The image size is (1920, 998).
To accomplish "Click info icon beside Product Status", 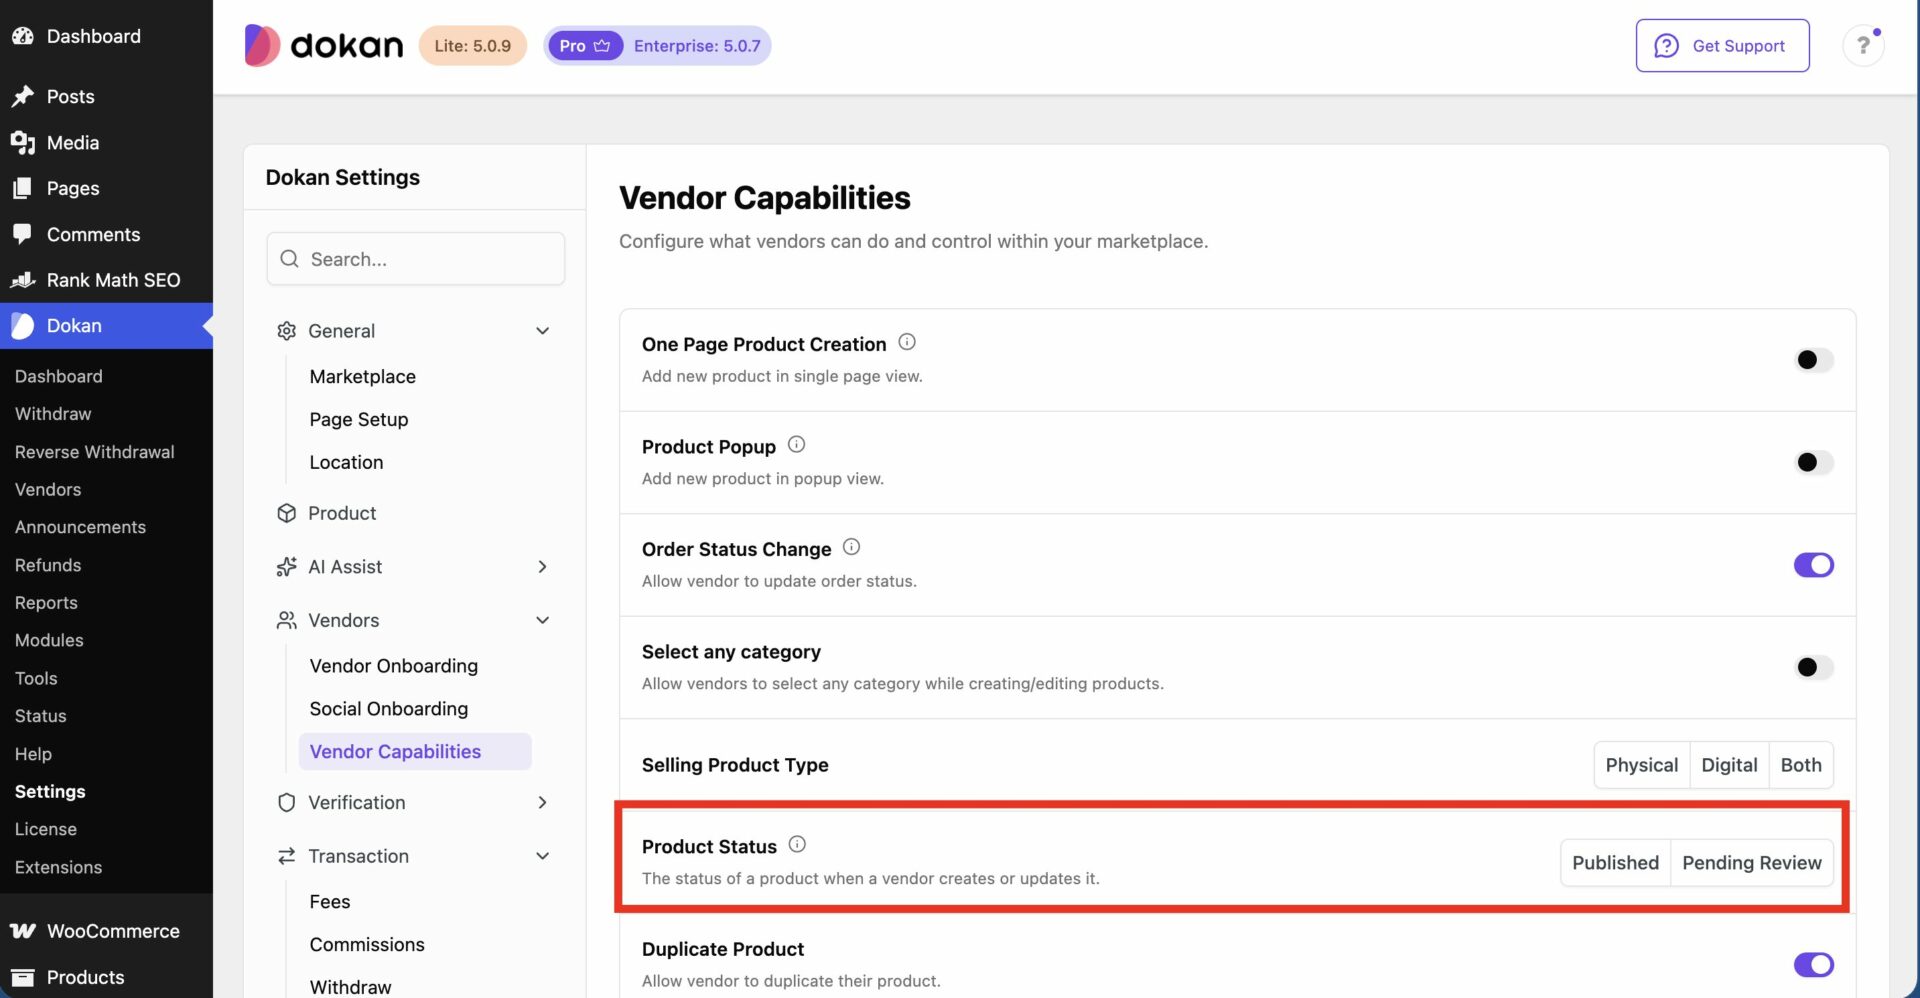I will tap(797, 844).
